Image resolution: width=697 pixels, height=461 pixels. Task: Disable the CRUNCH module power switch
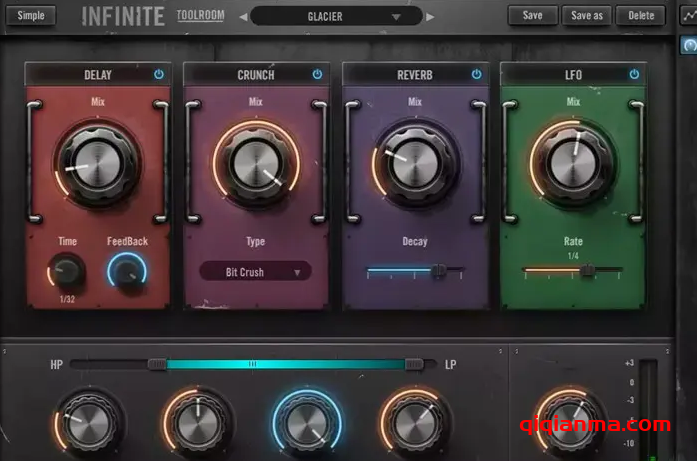(x=317, y=74)
